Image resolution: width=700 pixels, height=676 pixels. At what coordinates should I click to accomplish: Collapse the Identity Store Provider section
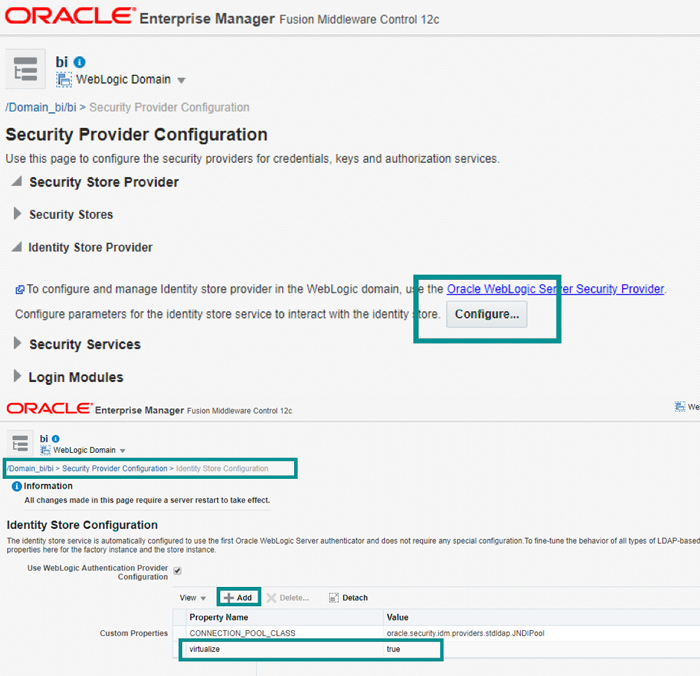[x=17, y=246]
